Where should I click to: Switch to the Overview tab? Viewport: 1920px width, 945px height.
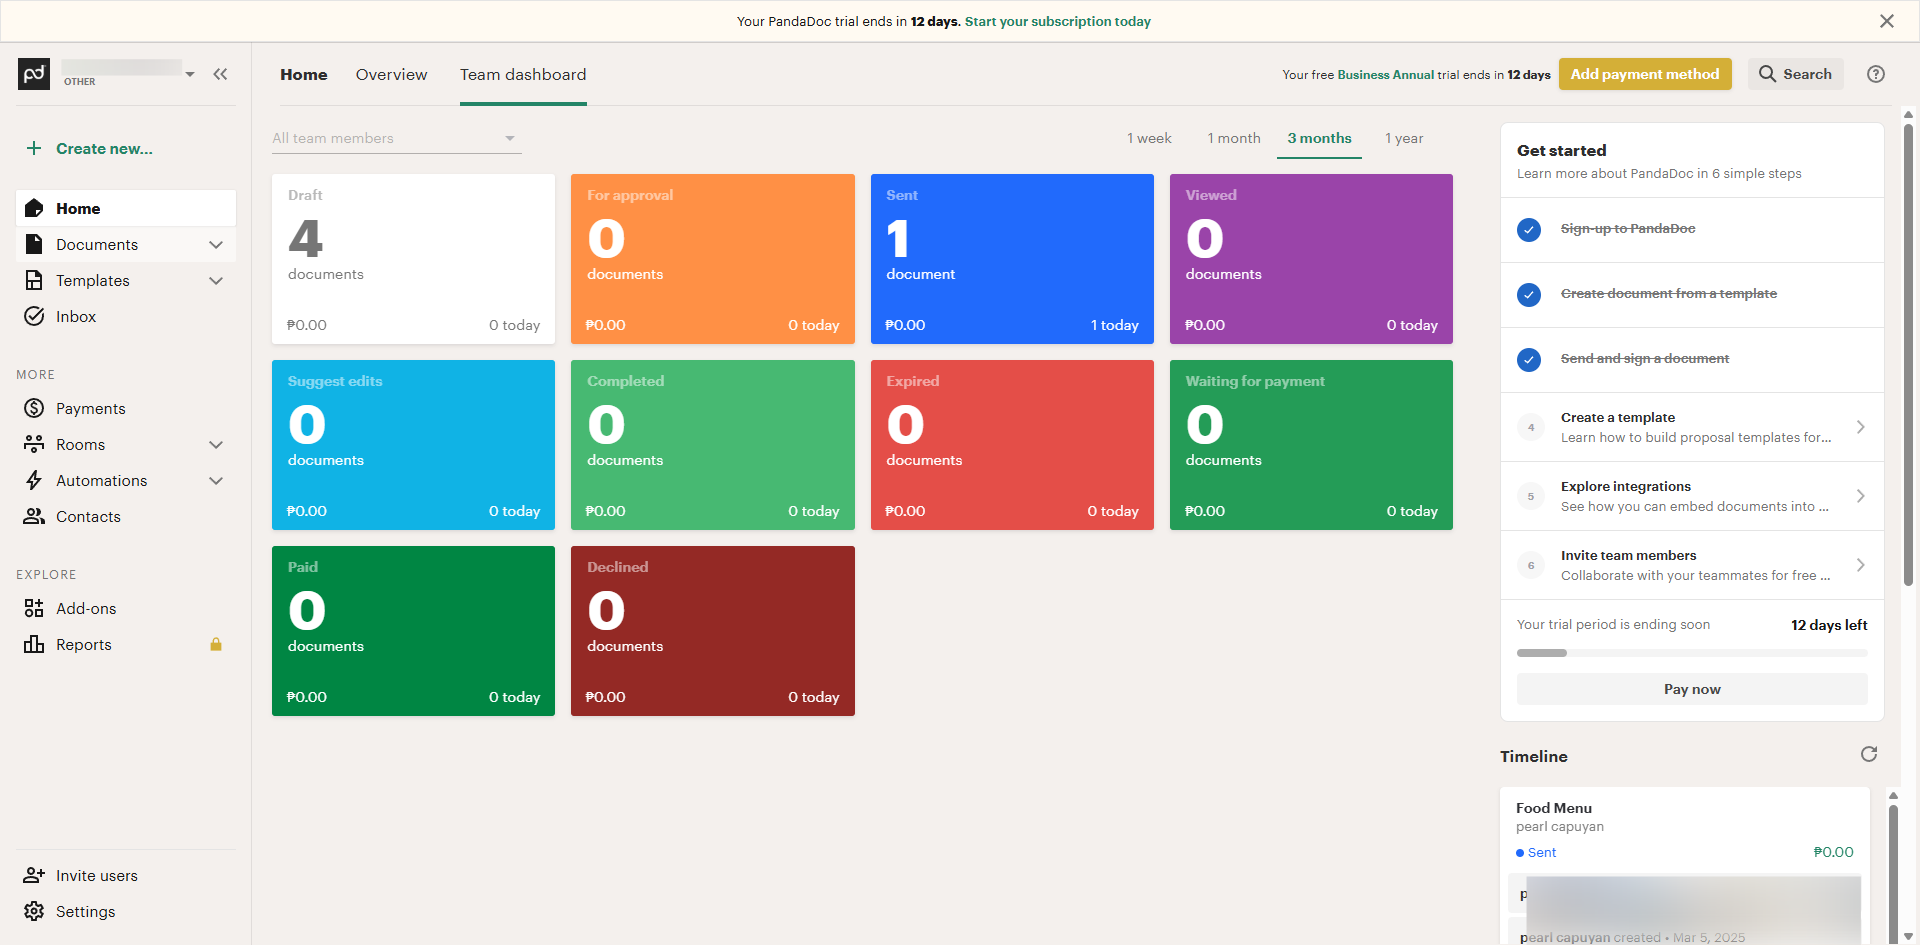[391, 74]
